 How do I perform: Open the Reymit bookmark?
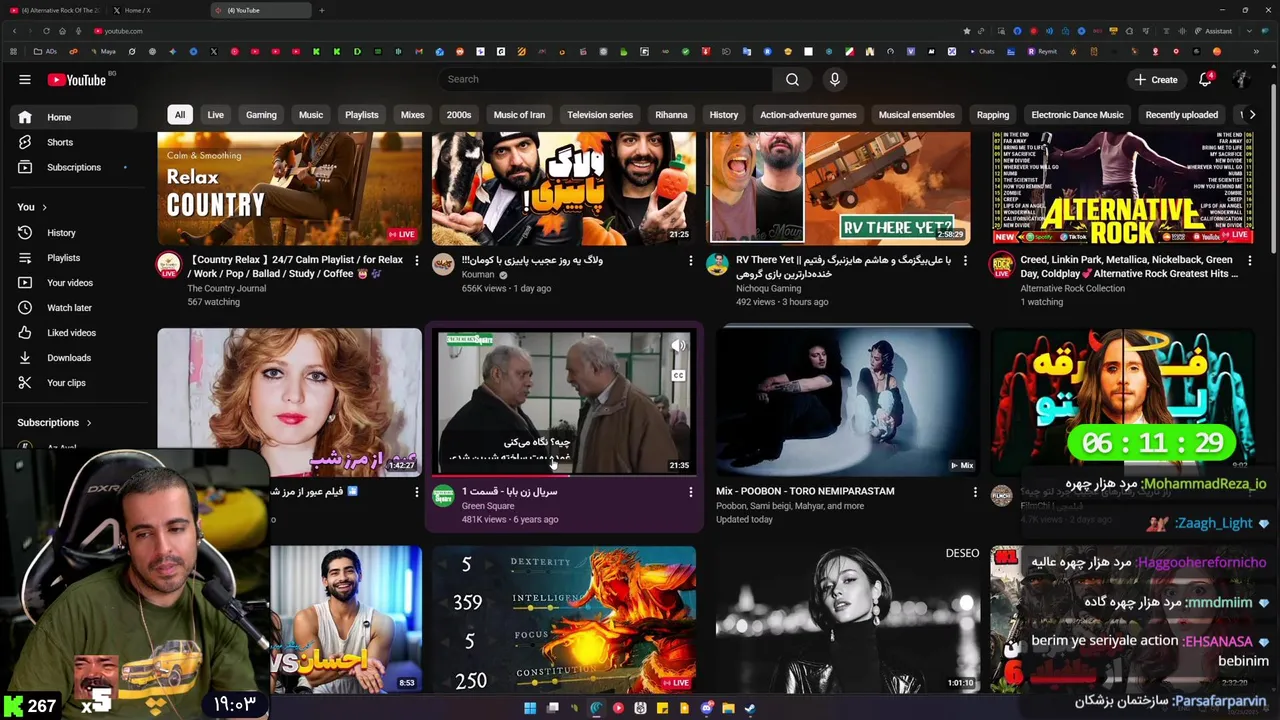(1042, 51)
